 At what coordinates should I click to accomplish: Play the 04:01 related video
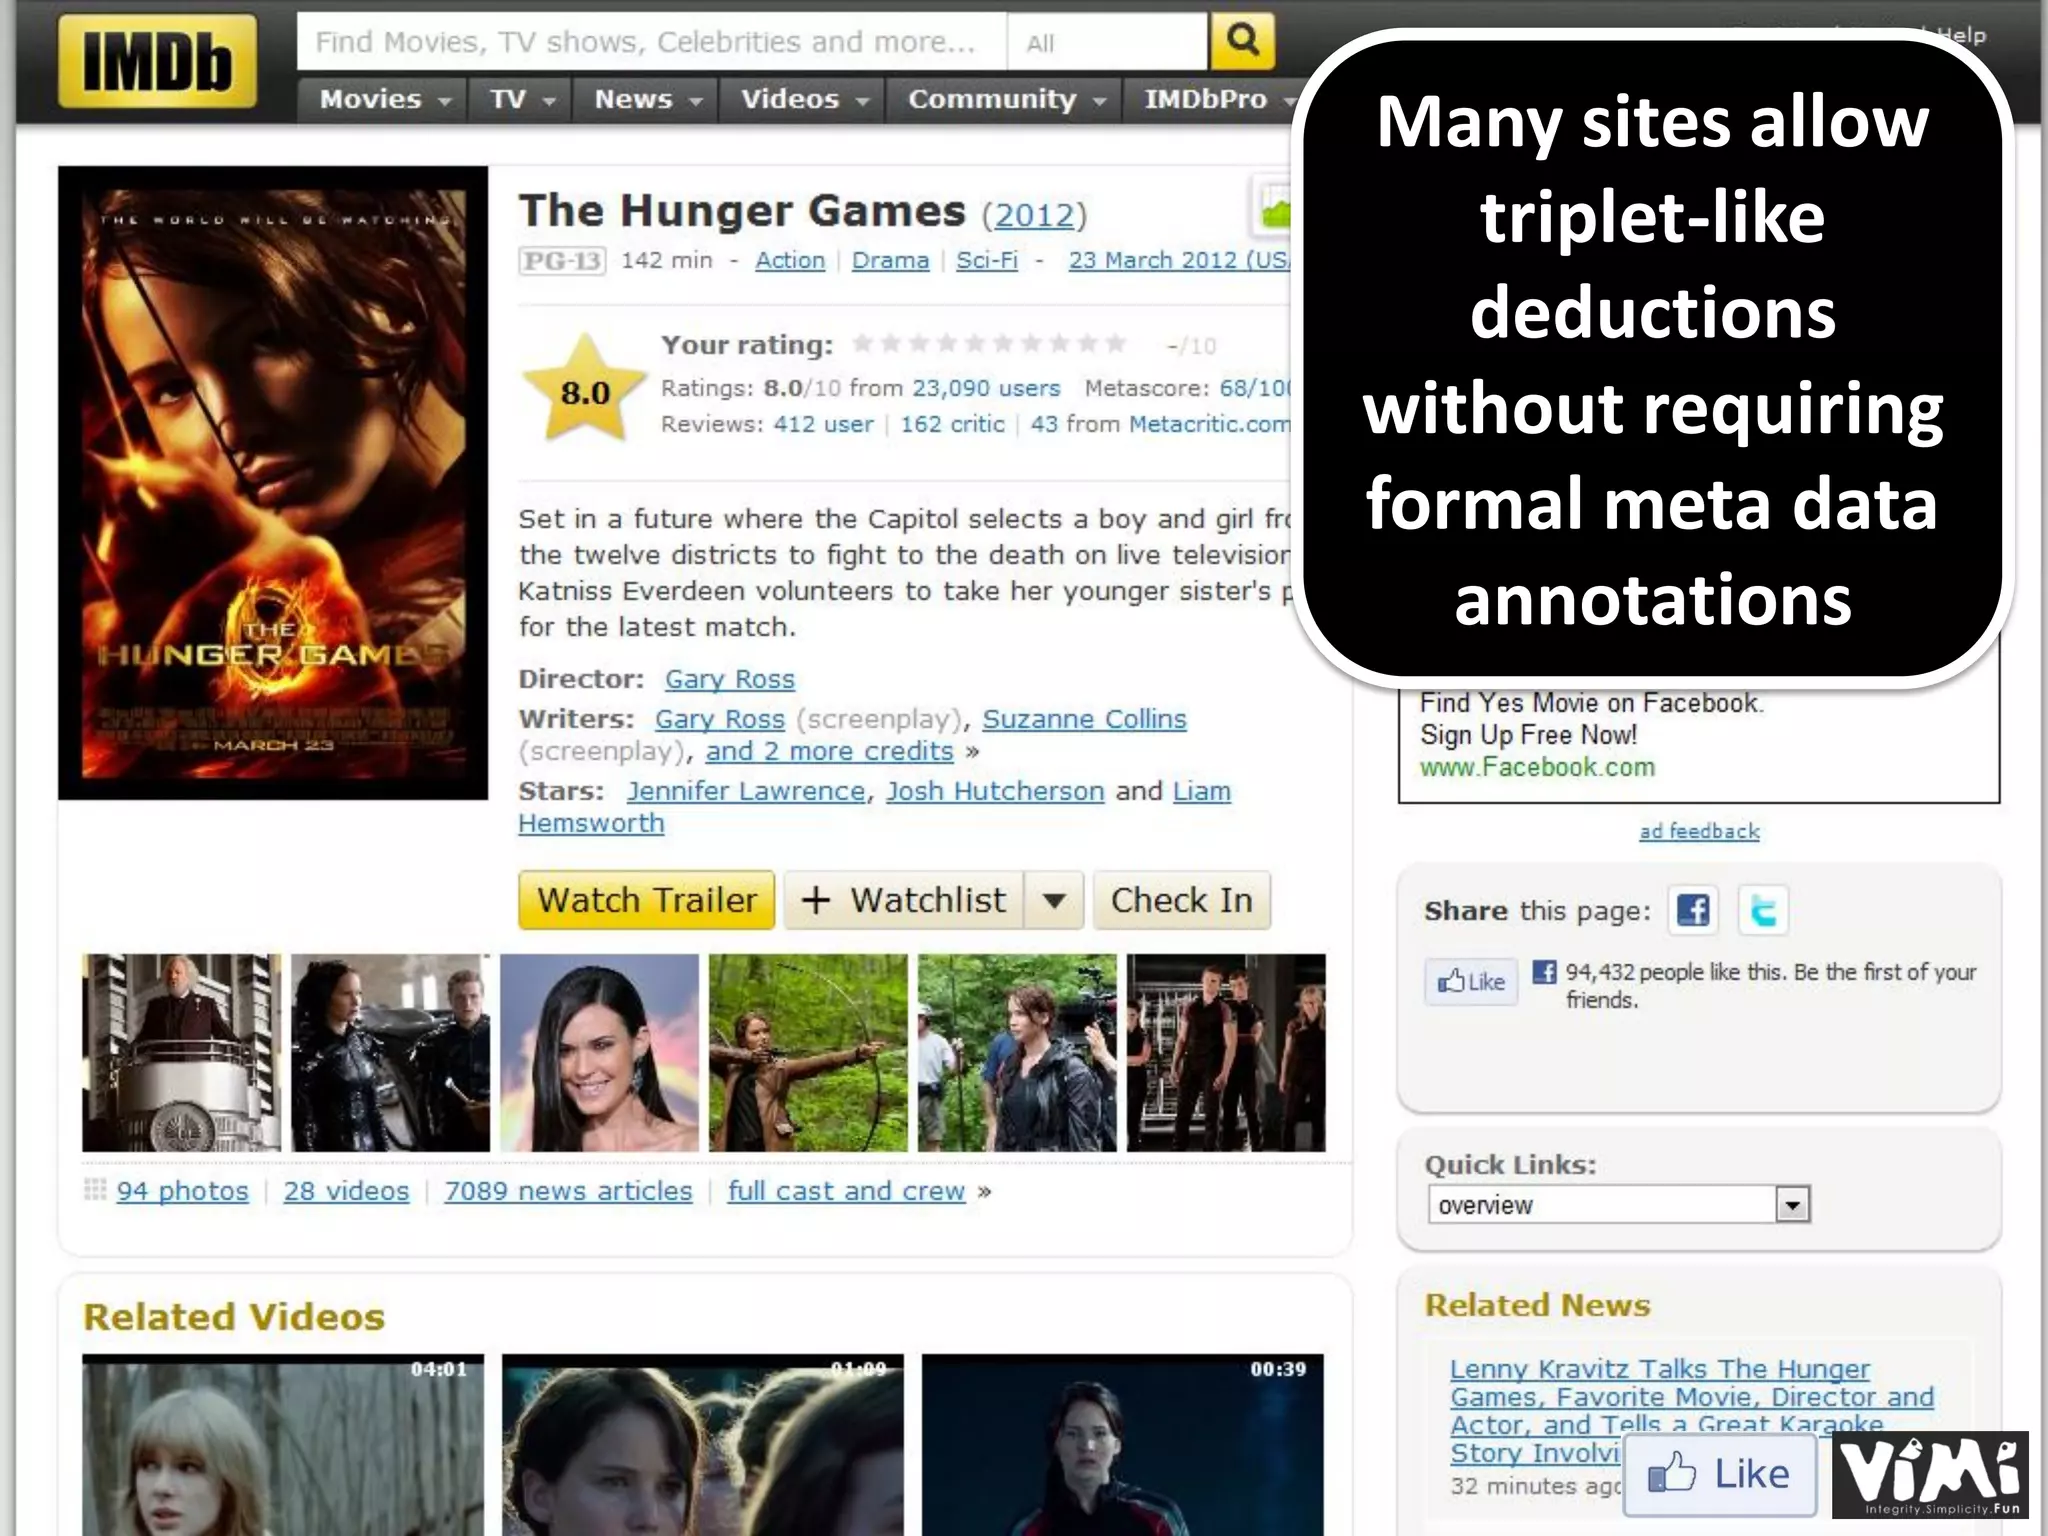click(283, 1445)
